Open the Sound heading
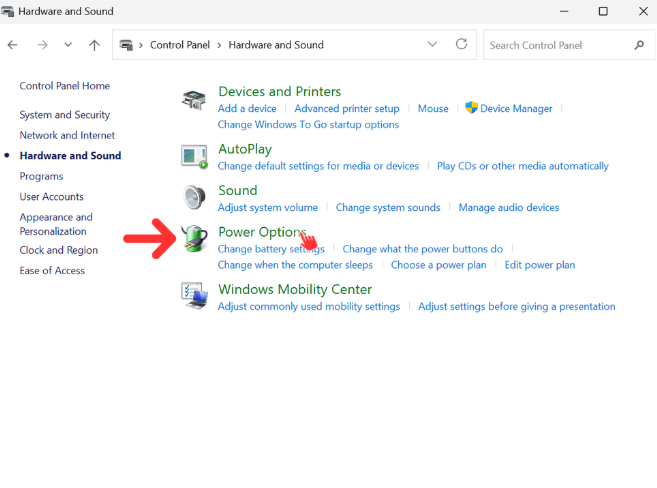 click(238, 190)
